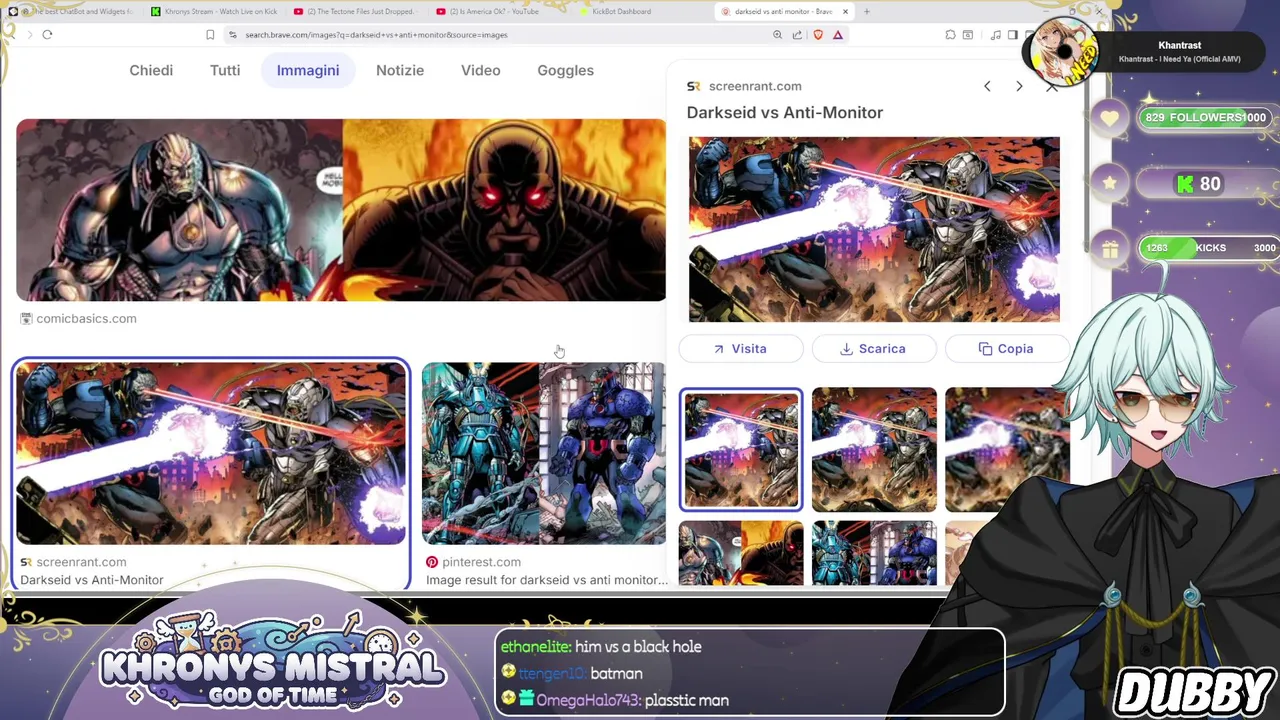Viewport: 1280px width, 720px height.
Task: Open the Brave Rewards triangle icon
Action: click(838, 35)
